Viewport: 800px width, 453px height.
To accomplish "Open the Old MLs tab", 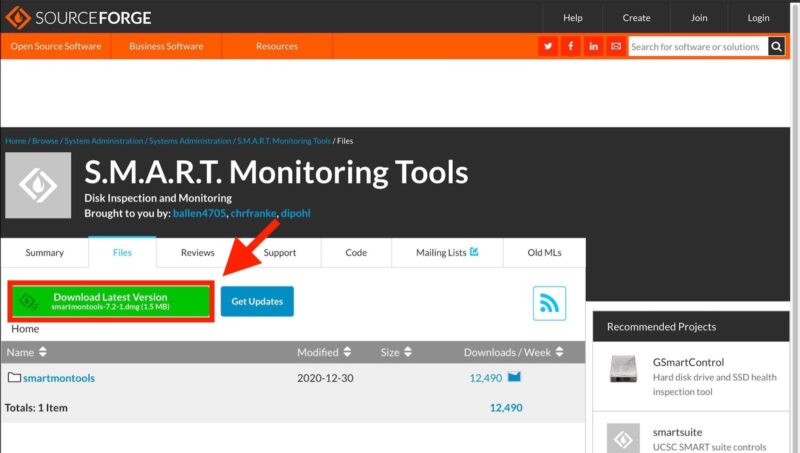I will 544,253.
